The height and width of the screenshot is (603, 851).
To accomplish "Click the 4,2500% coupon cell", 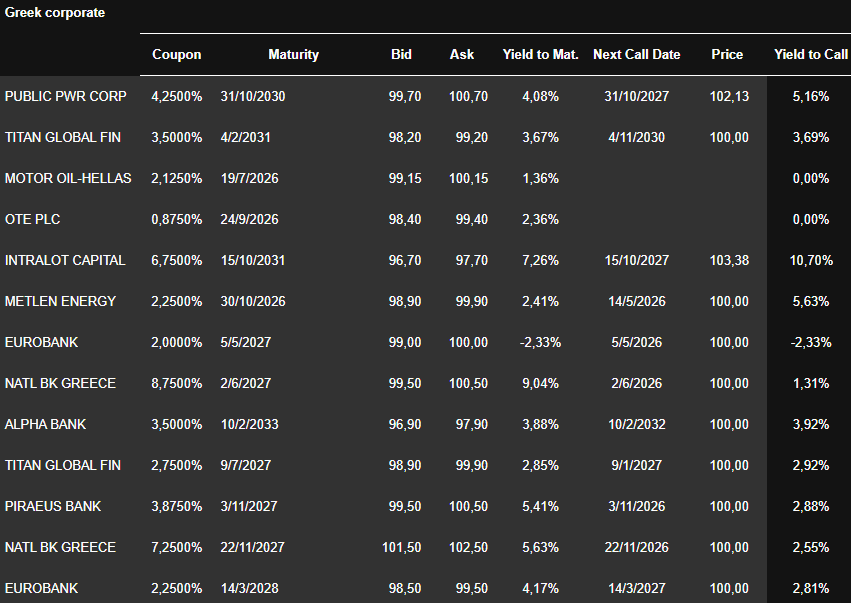I will (x=176, y=96).
